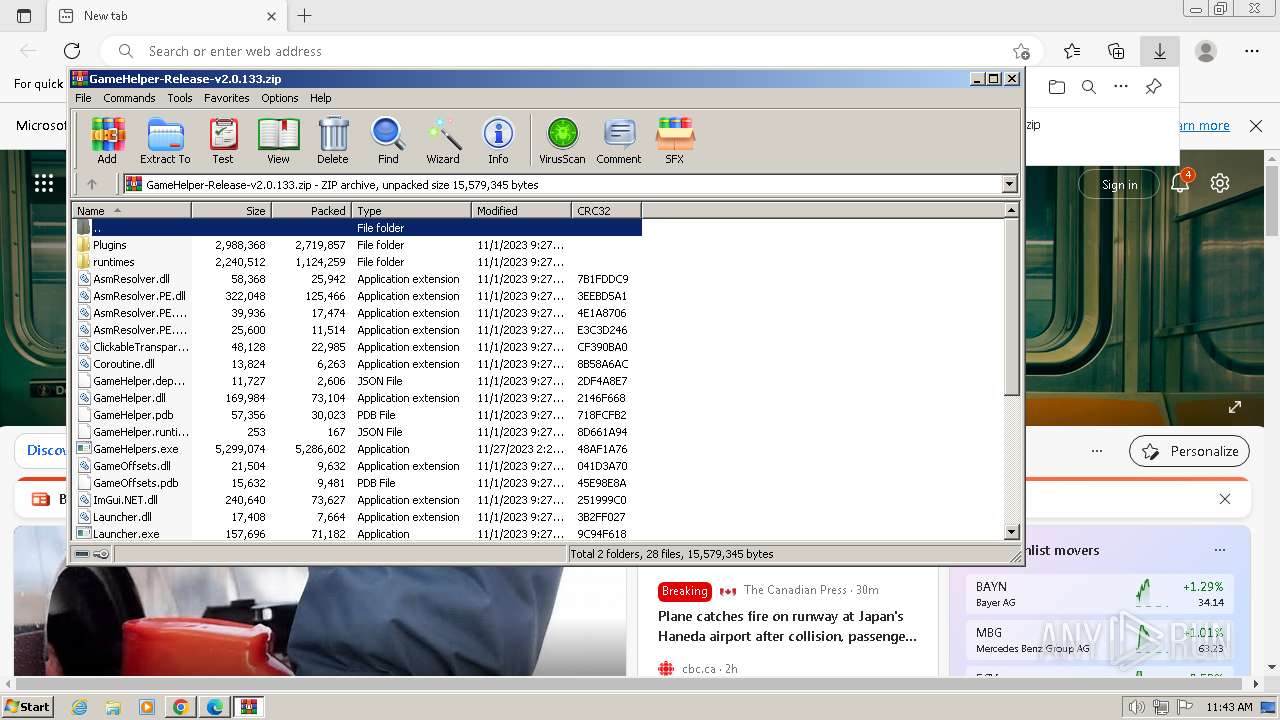The image size is (1280, 720).
Task: Expand the archive path dropdown
Action: [1009, 184]
